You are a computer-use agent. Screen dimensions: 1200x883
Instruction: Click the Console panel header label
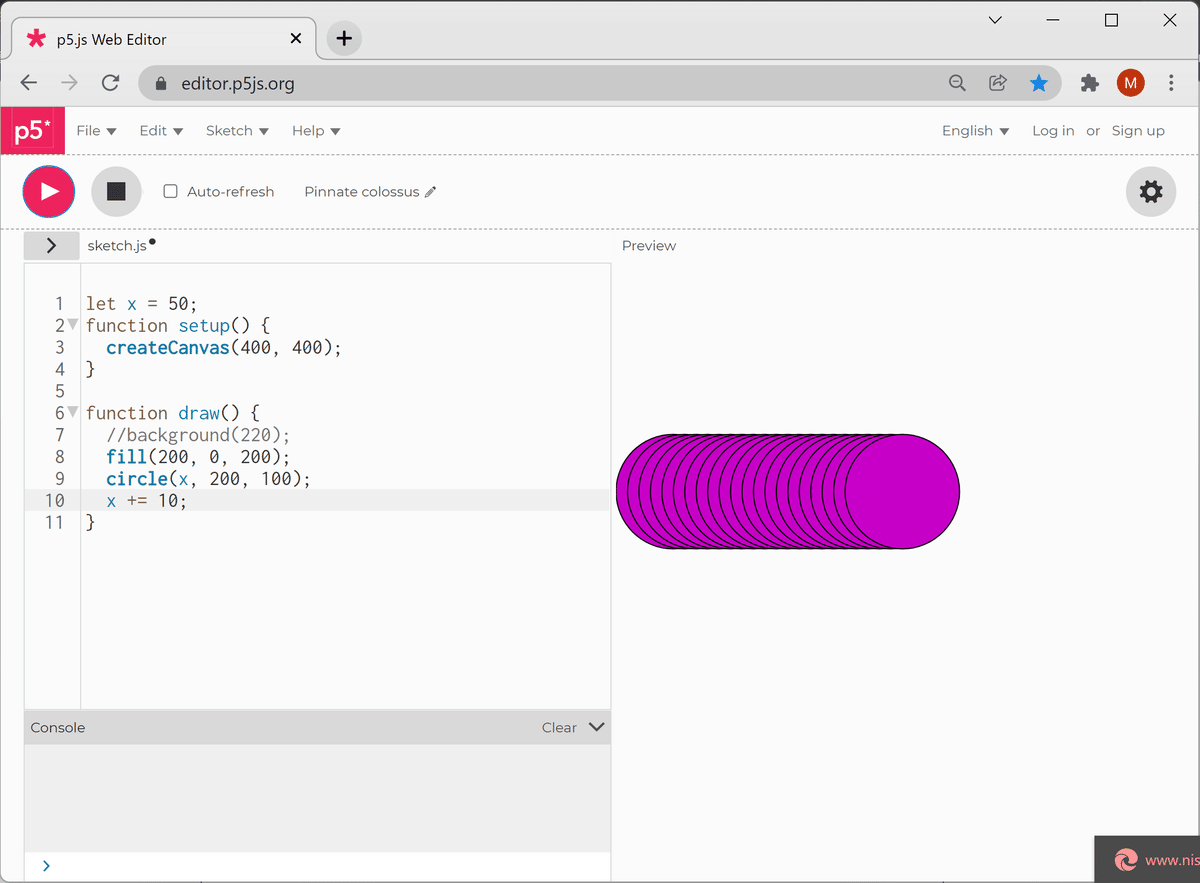[x=58, y=728]
